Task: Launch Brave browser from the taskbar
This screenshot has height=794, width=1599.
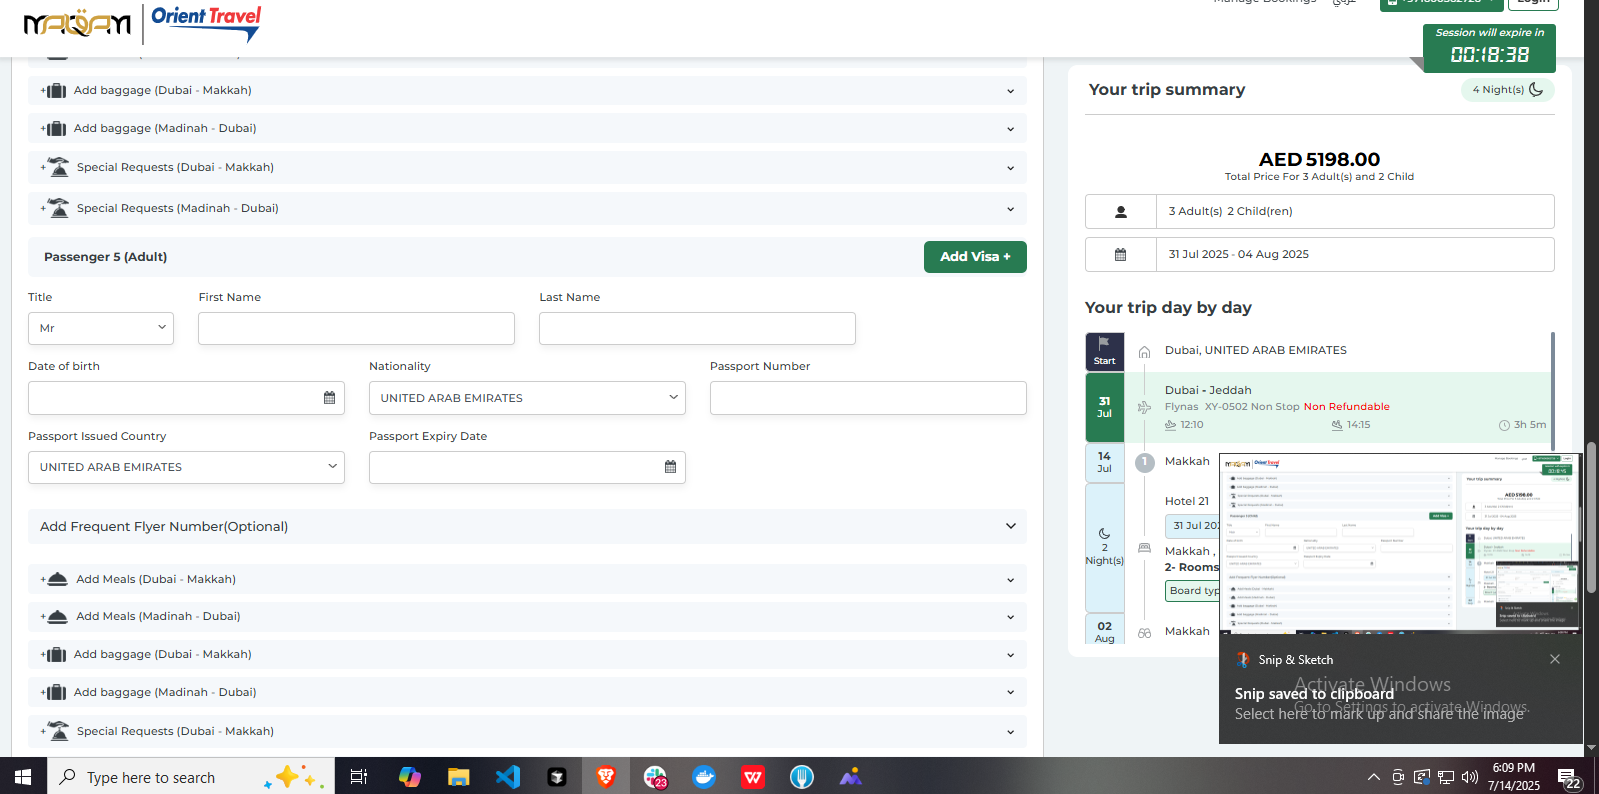Action: pyautogui.click(x=606, y=777)
